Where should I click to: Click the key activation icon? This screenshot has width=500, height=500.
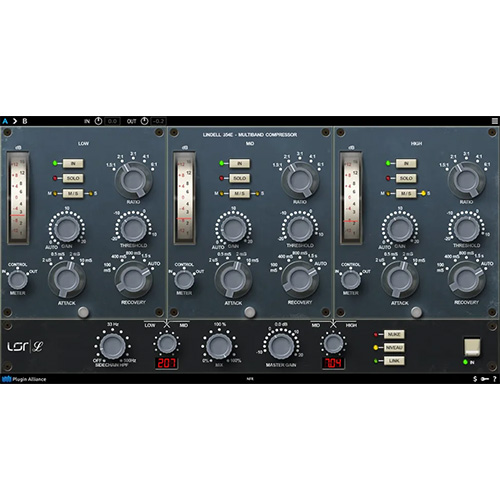485,379
